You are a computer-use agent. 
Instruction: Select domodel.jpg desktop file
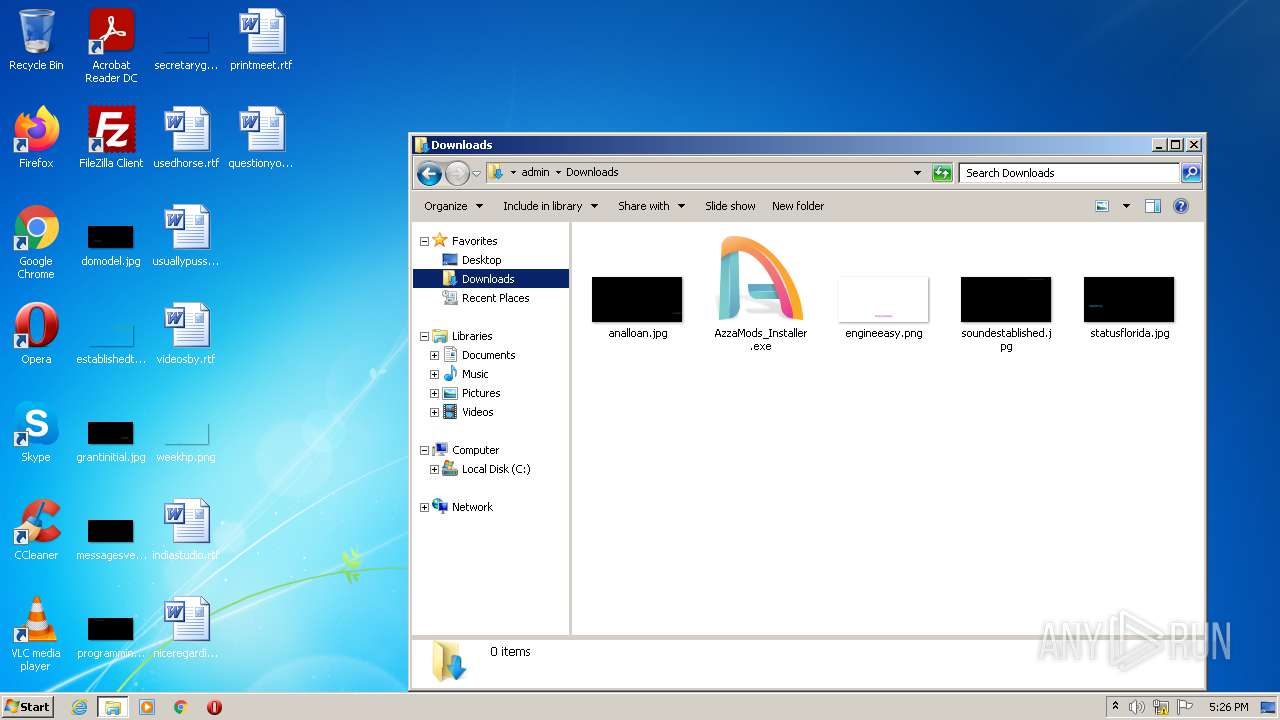coord(111,245)
